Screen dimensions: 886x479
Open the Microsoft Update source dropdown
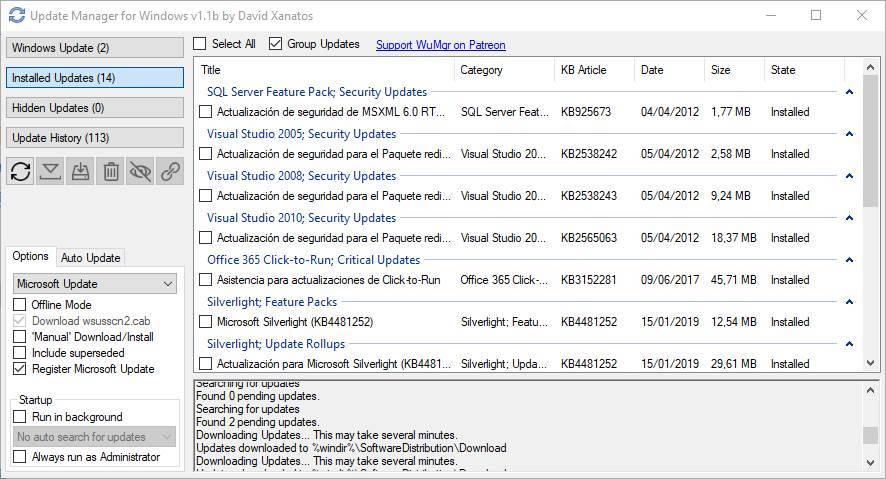95,284
